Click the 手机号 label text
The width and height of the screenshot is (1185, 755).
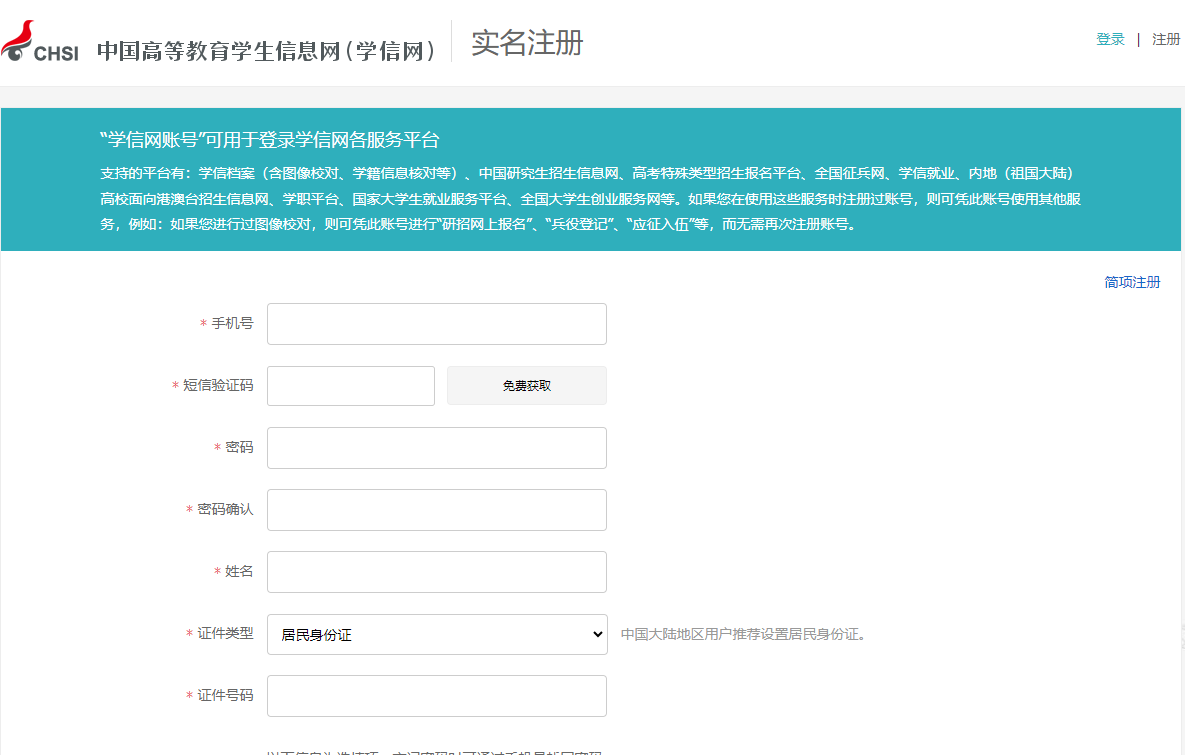click(232, 324)
